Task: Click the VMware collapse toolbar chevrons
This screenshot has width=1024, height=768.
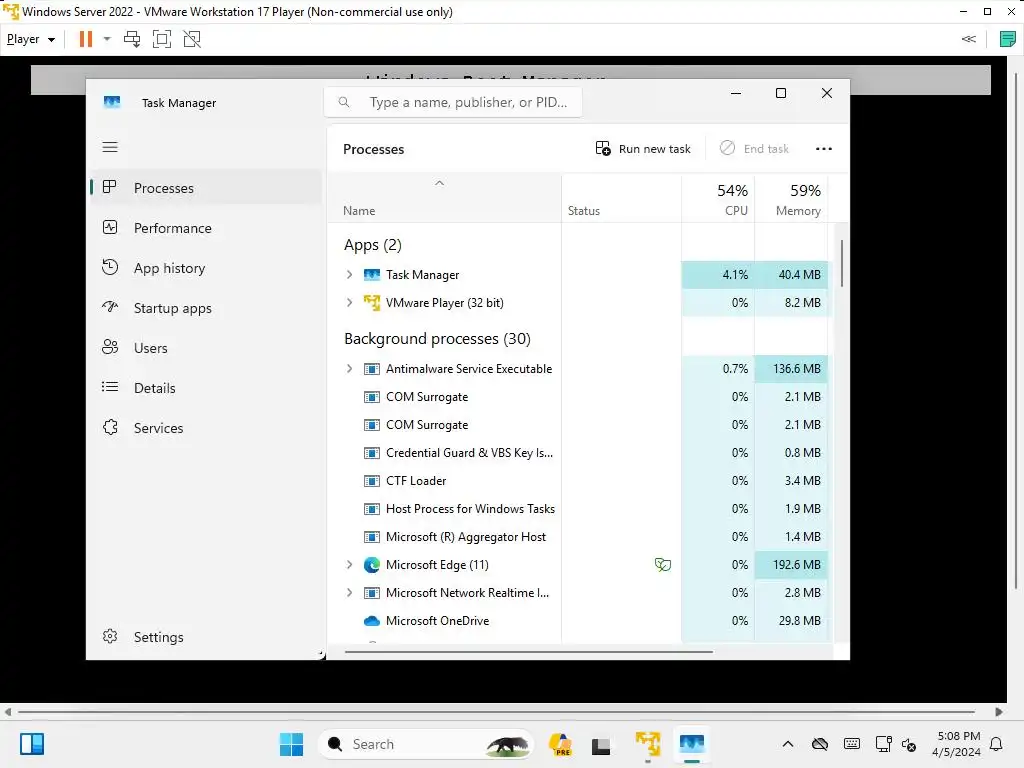Action: click(968, 39)
